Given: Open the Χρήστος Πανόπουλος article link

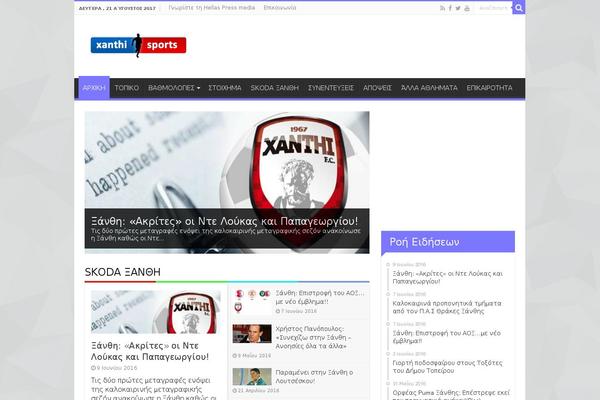Looking at the screenshot, I should tap(313, 337).
